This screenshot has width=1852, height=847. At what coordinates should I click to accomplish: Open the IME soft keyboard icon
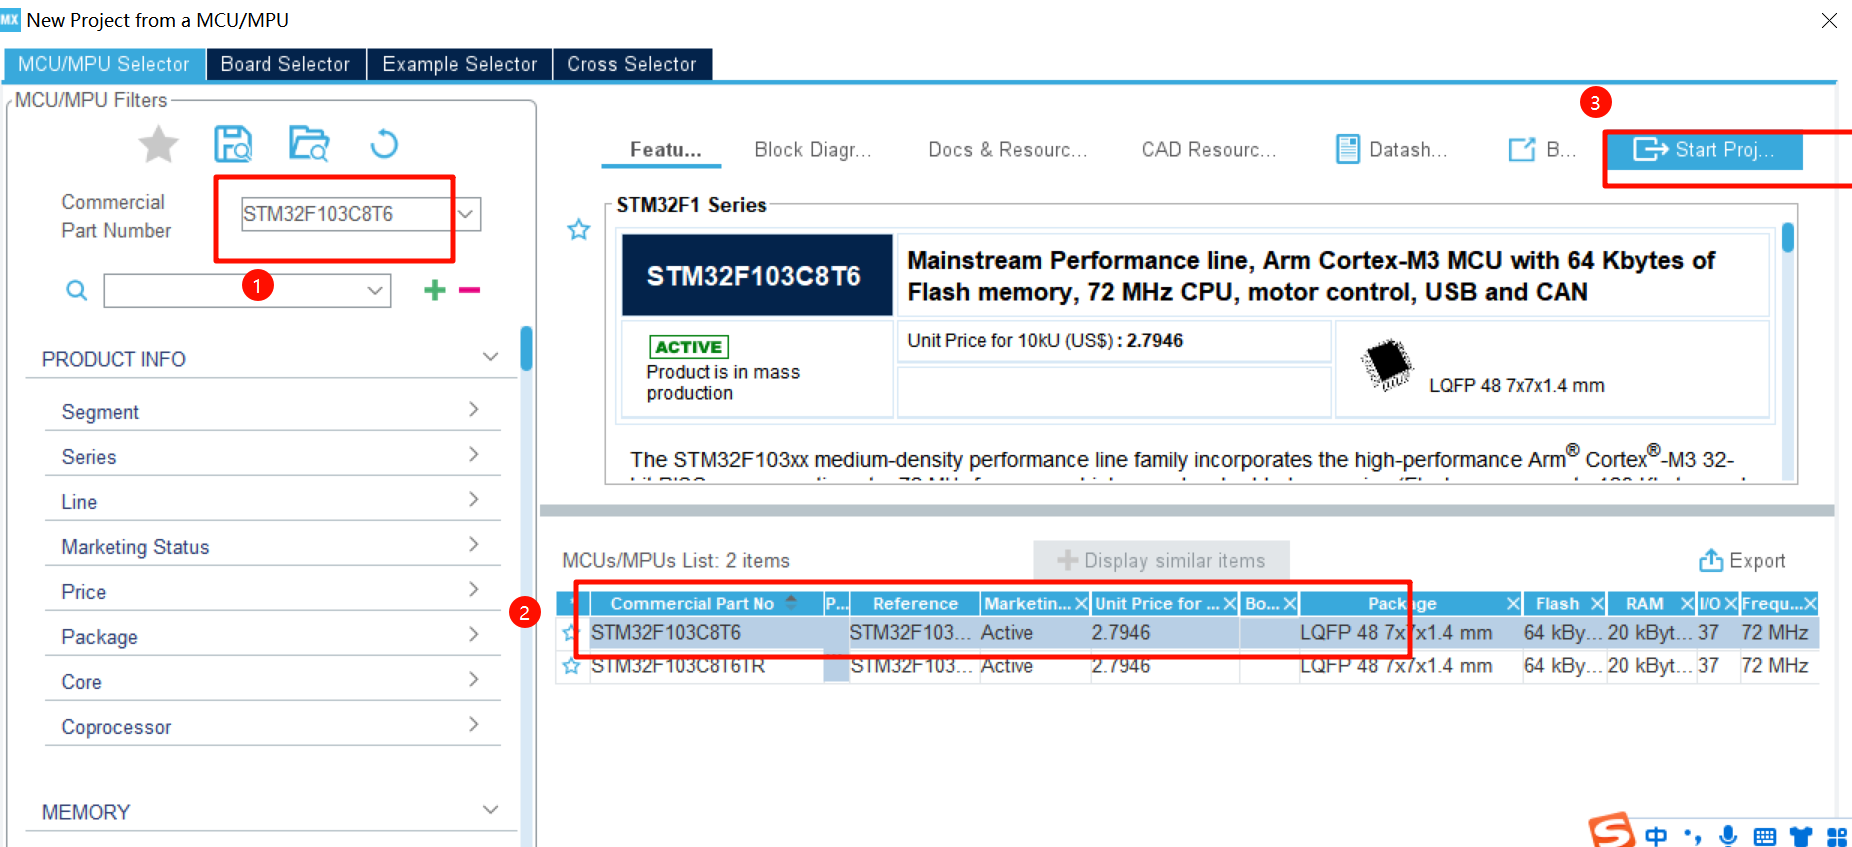click(1765, 837)
